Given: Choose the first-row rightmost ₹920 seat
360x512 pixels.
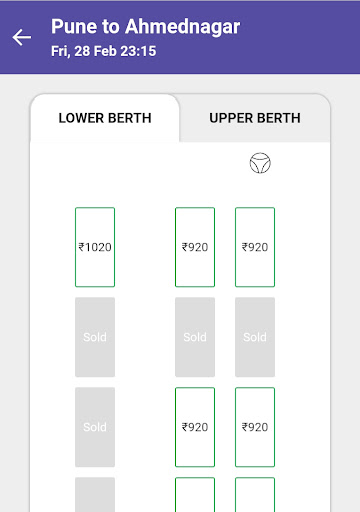Looking at the screenshot, I should [255, 247].
